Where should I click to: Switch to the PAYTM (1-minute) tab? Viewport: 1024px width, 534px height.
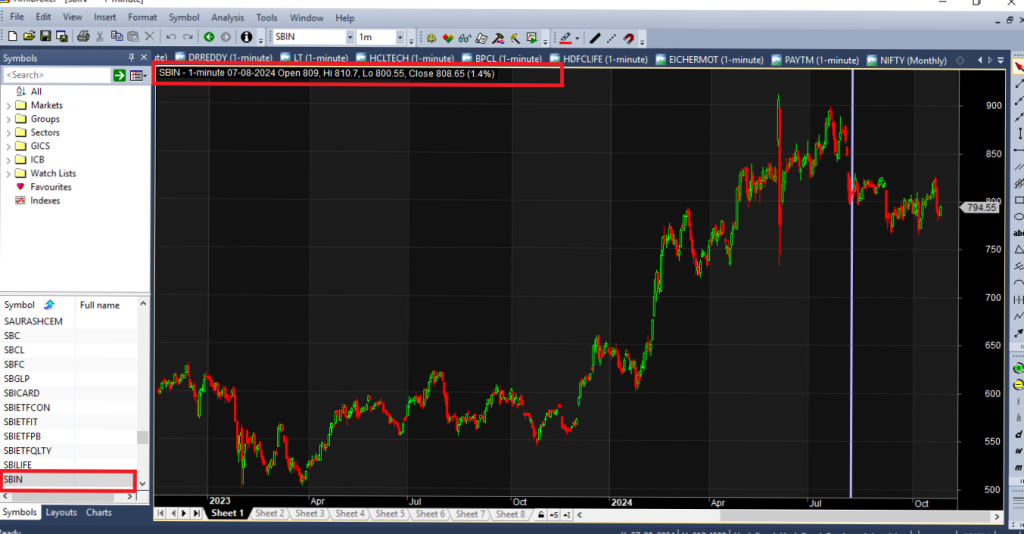(814, 60)
